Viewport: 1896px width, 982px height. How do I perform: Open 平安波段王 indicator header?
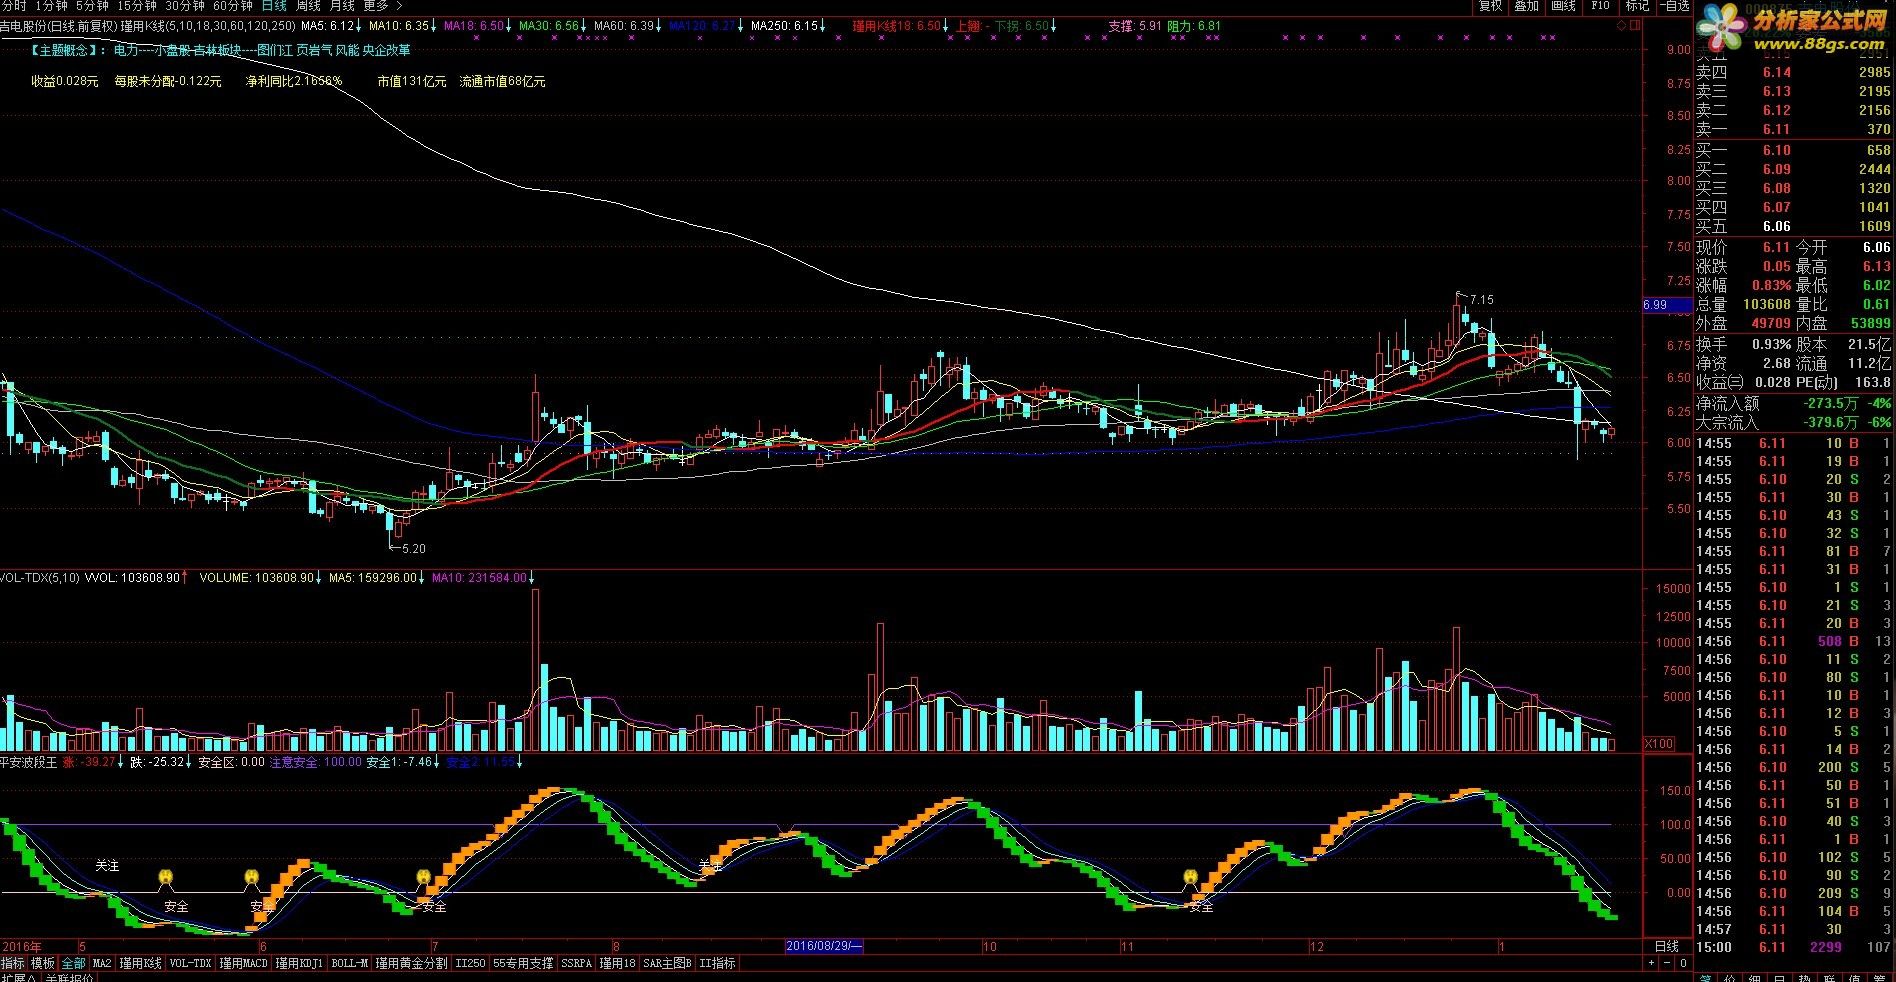[30, 762]
